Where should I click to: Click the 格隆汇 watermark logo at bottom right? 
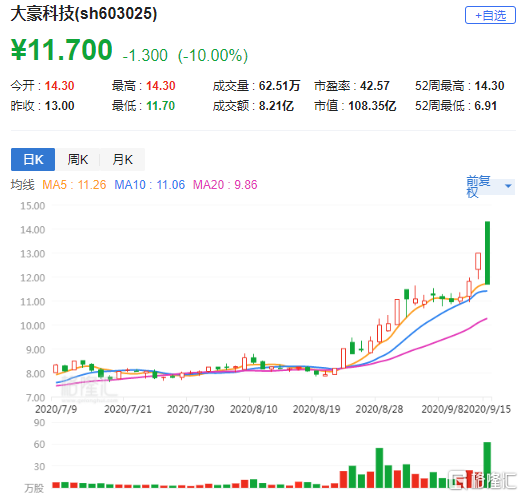482,480
